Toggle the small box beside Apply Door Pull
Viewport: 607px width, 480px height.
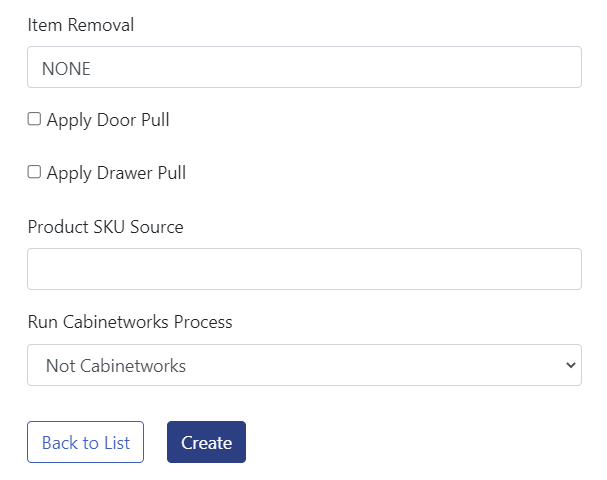[34, 119]
